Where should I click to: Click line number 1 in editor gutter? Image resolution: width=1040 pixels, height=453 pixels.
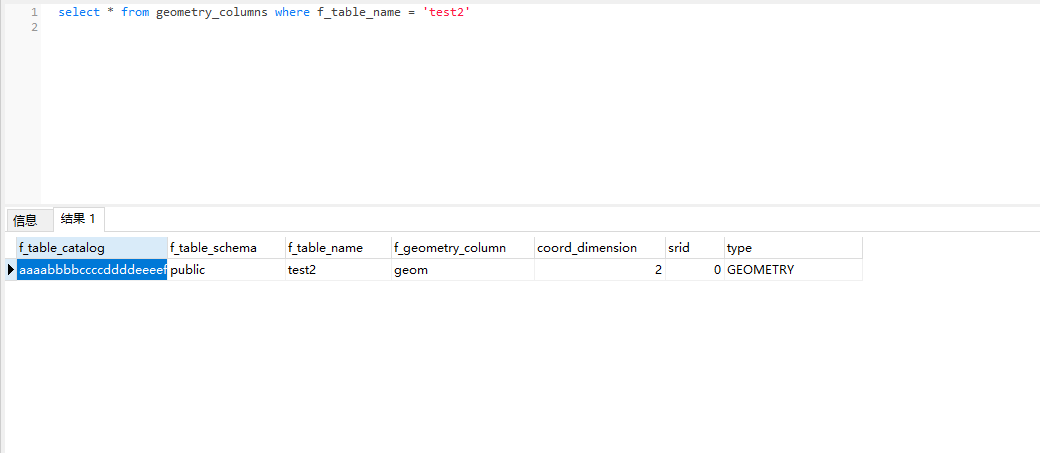pyautogui.click(x=34, y=13)
